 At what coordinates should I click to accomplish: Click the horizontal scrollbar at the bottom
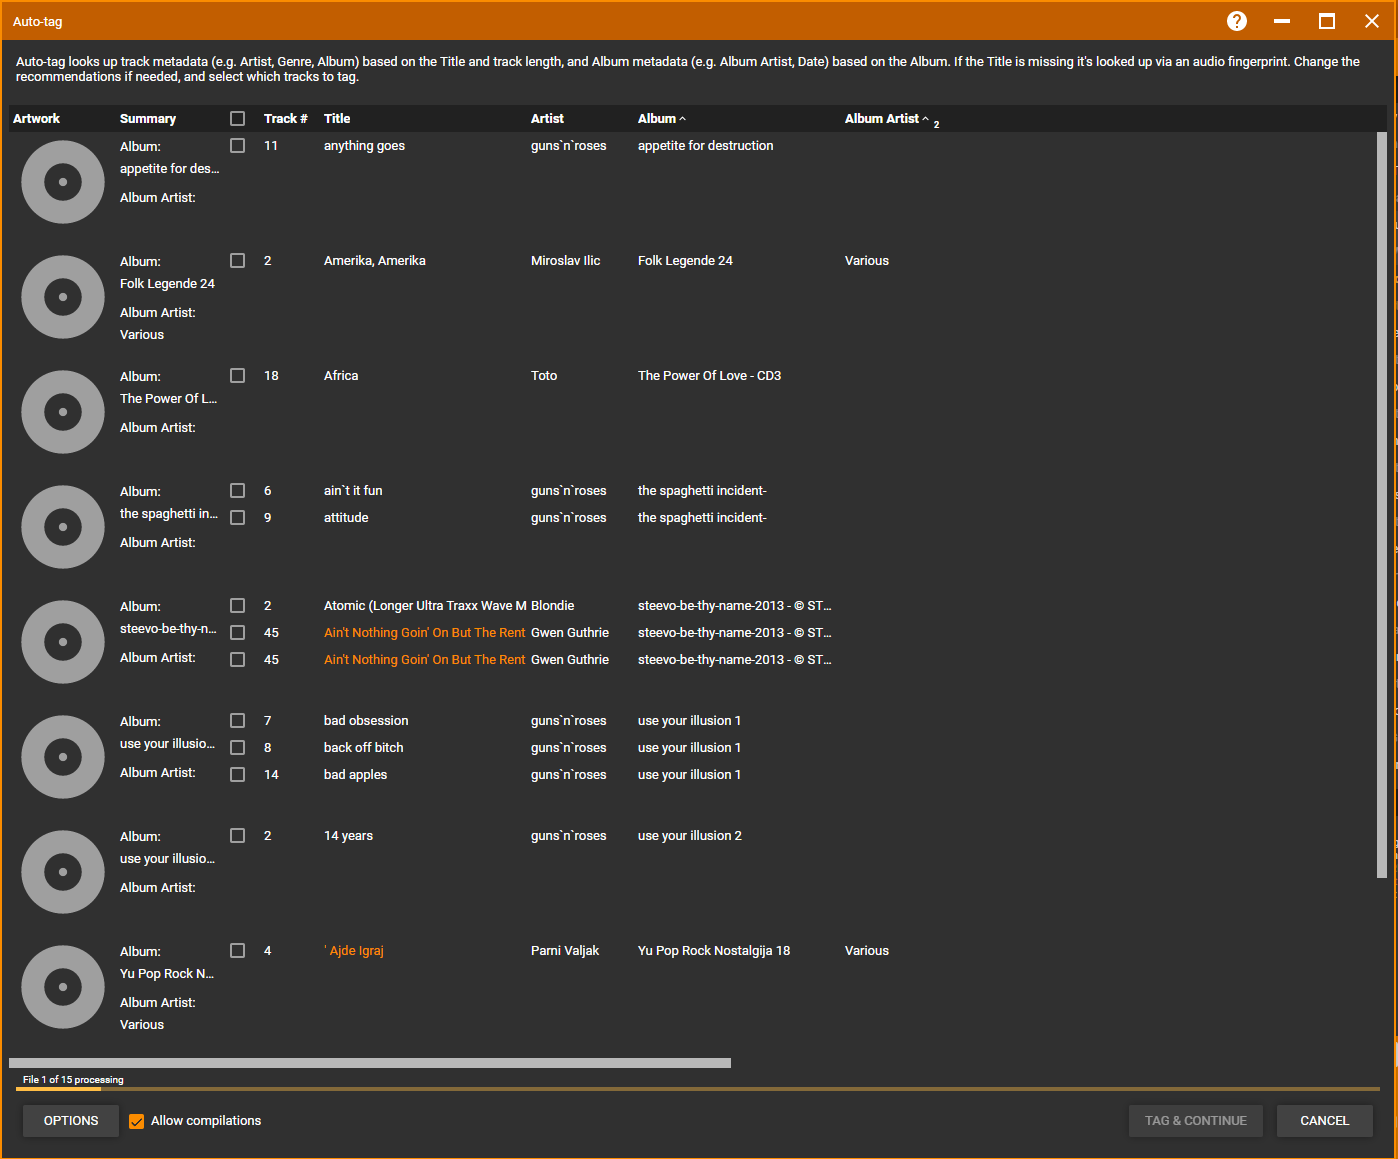tap(370, 1063)
